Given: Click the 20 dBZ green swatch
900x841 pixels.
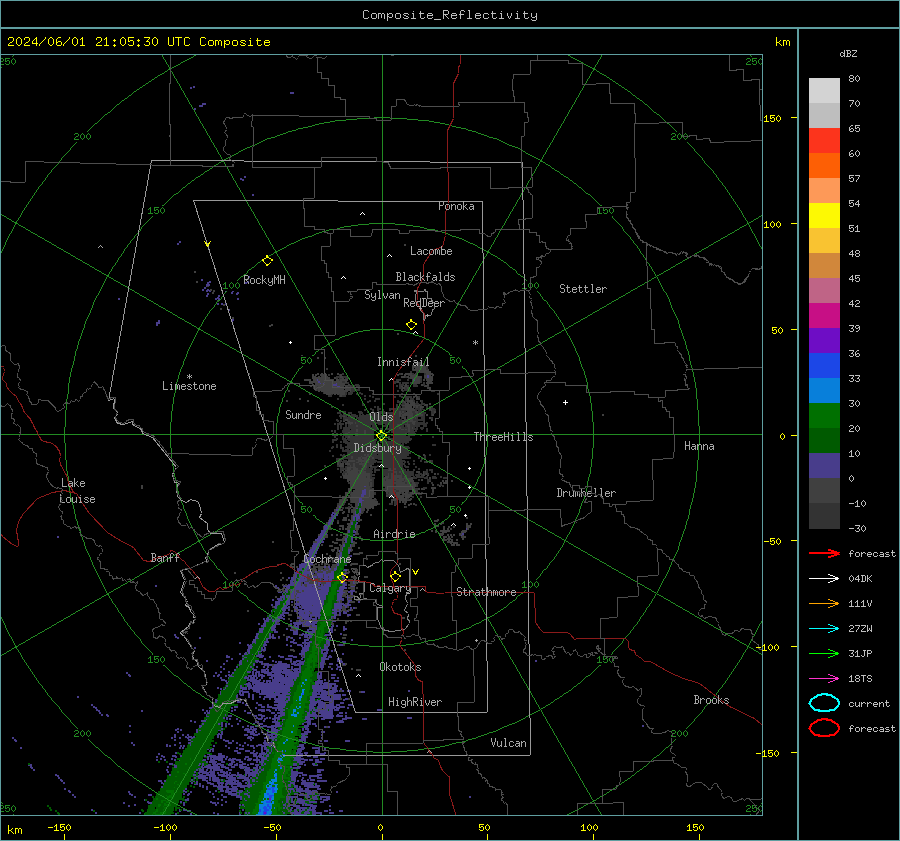Looking at the screenshot, I should pos(824,441).
